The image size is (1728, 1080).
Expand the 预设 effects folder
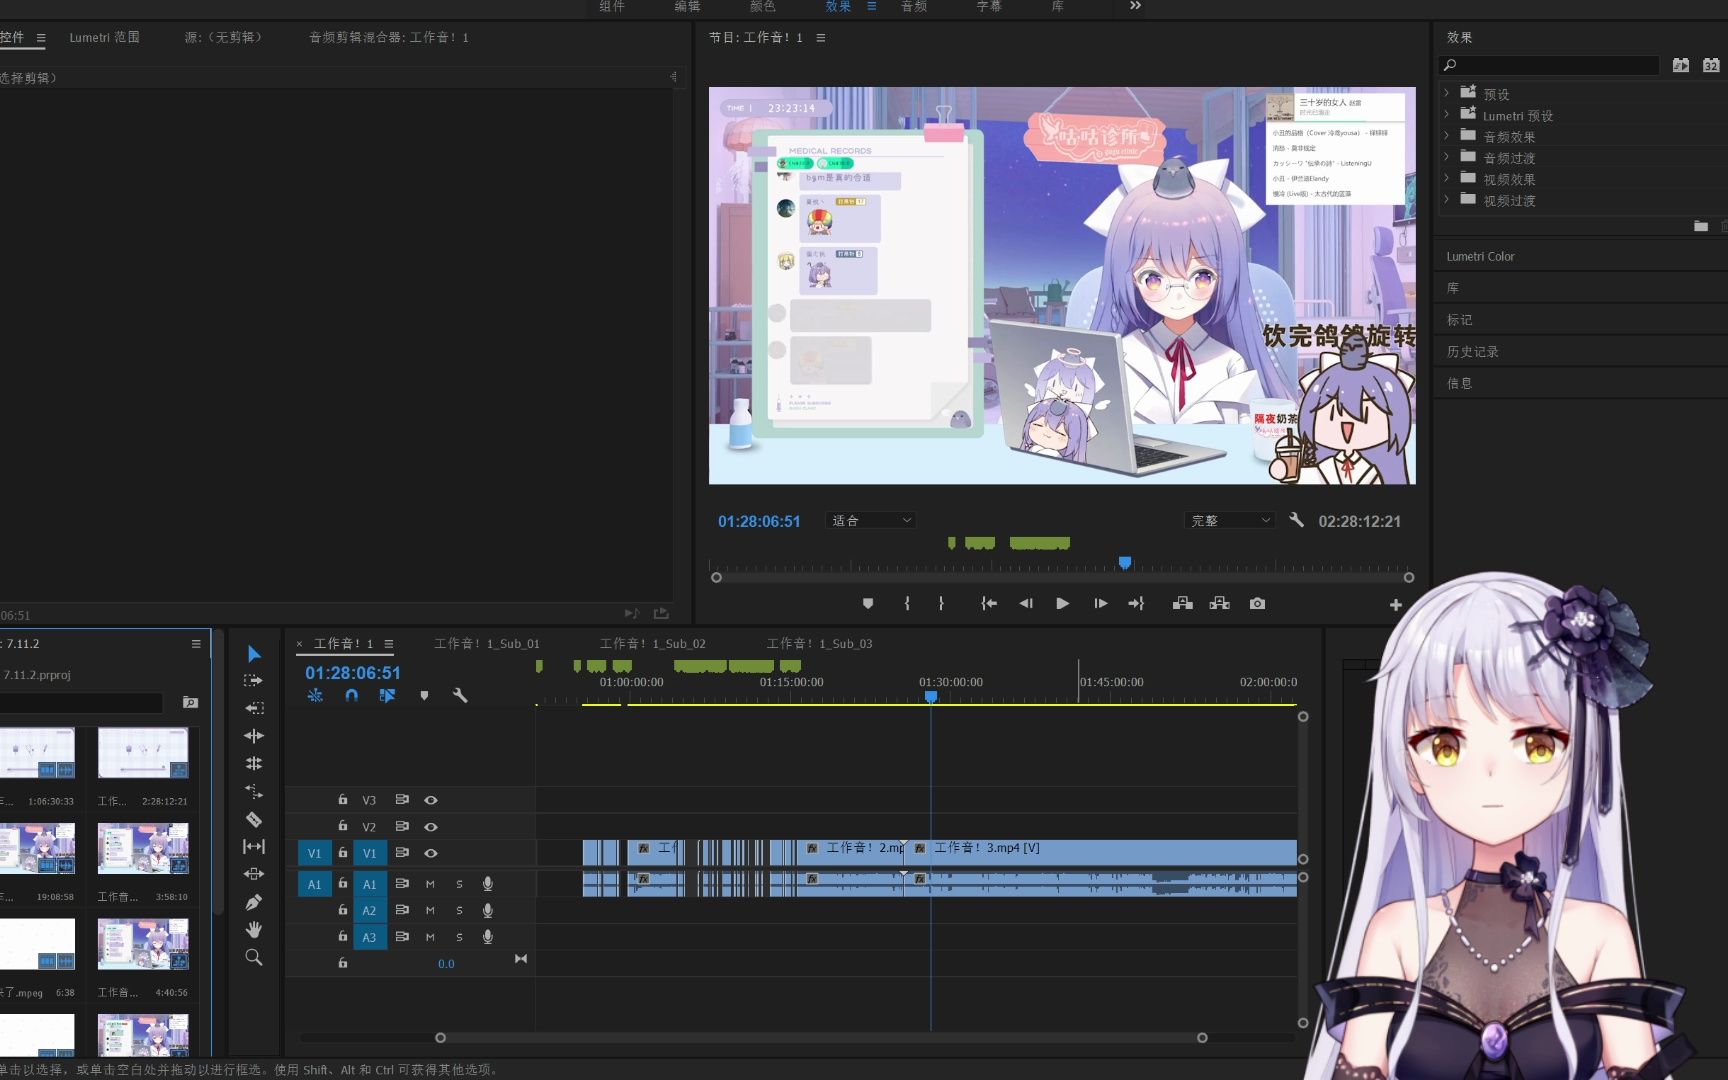coord(1446,93)
